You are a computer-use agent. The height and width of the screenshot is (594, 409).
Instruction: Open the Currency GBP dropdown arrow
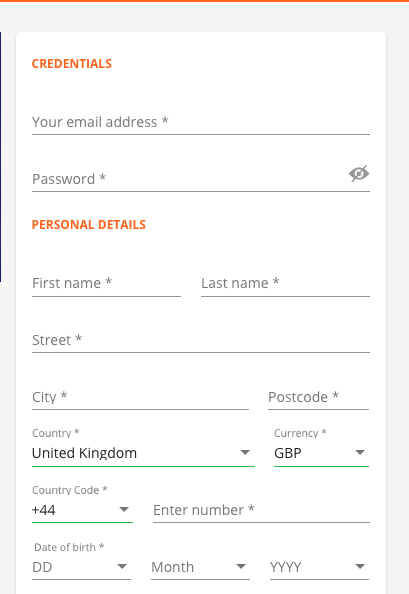click(x=360, y=452)
